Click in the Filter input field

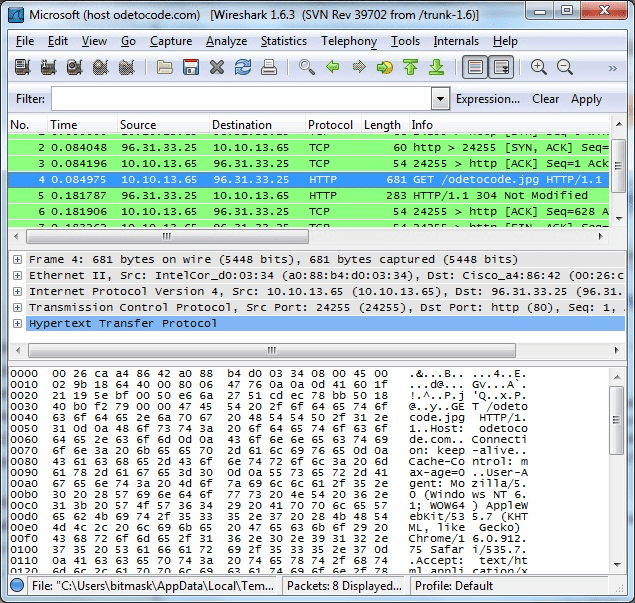click(x=240, y=100)
